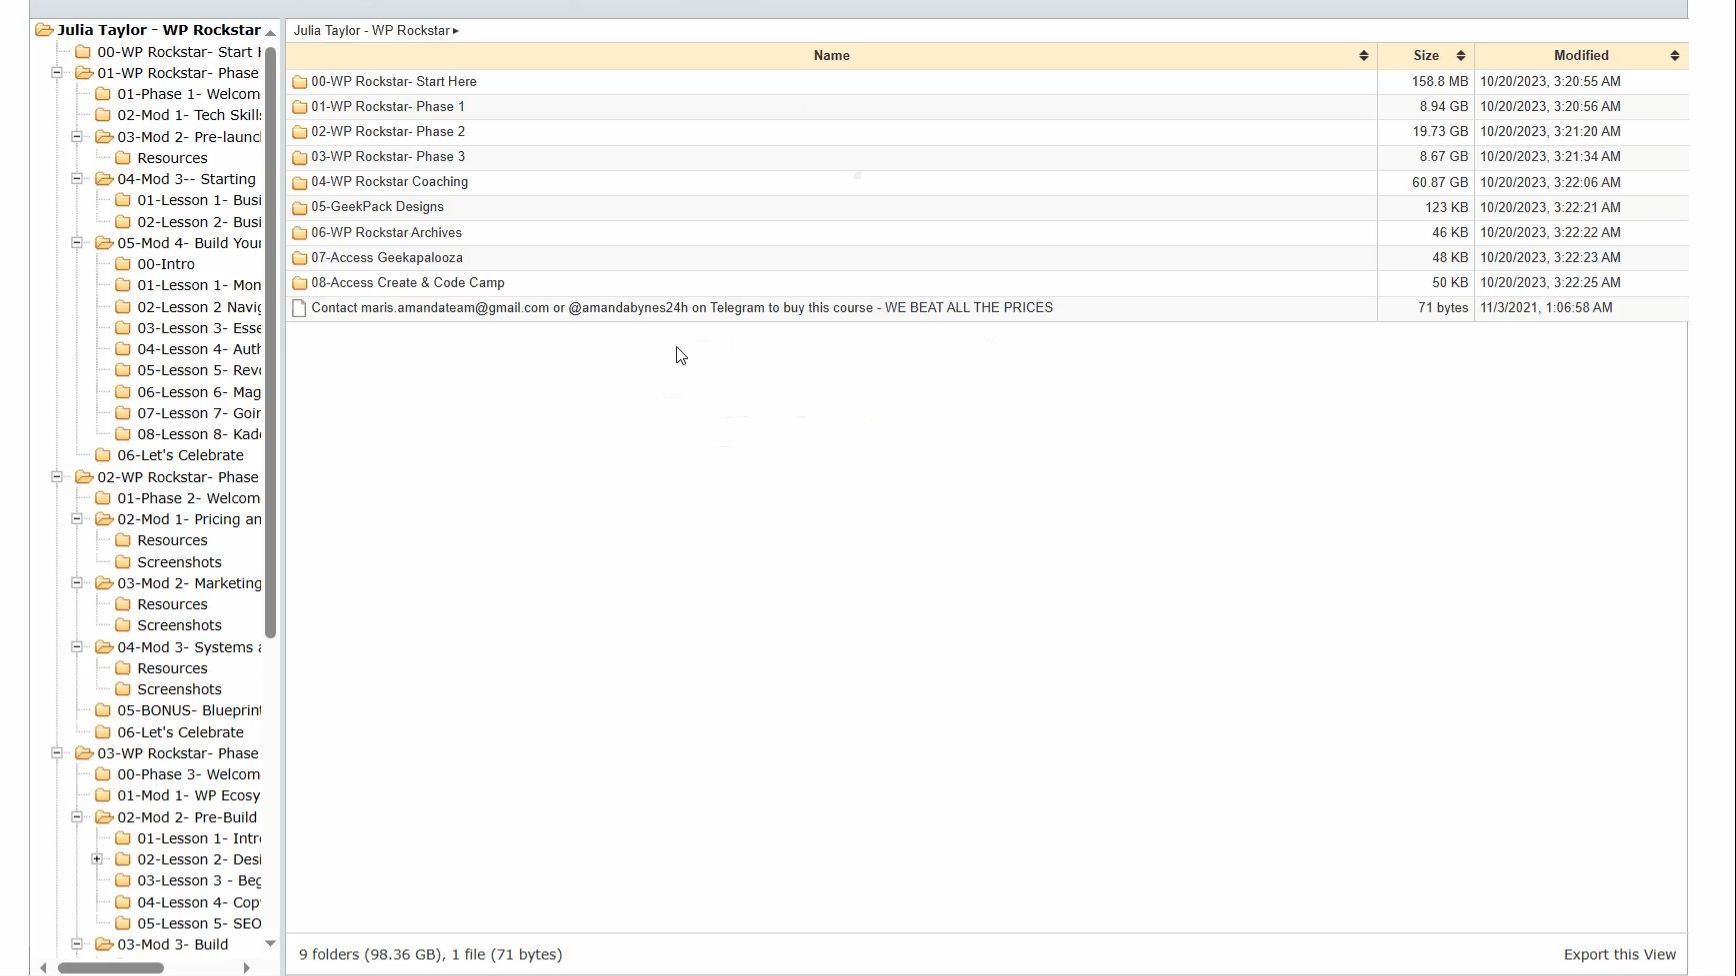The width and height of the screenshot is (1736, 976).
Task: Click tree panel vertical scrollbar thumb
Action: coord(270,340)
